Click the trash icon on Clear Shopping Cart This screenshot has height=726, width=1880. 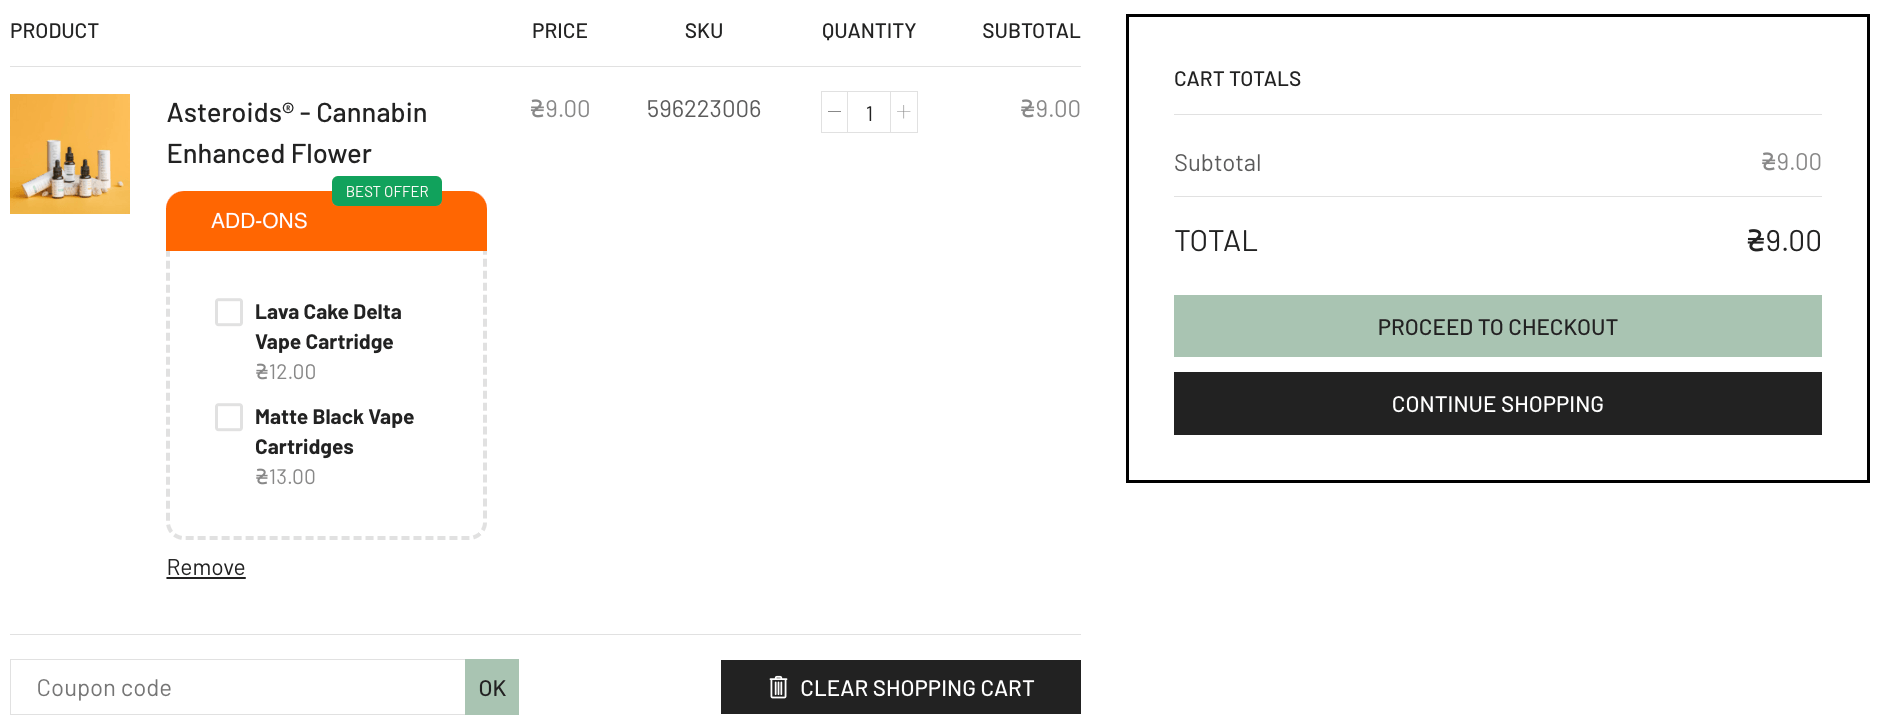tap(778, 688)
